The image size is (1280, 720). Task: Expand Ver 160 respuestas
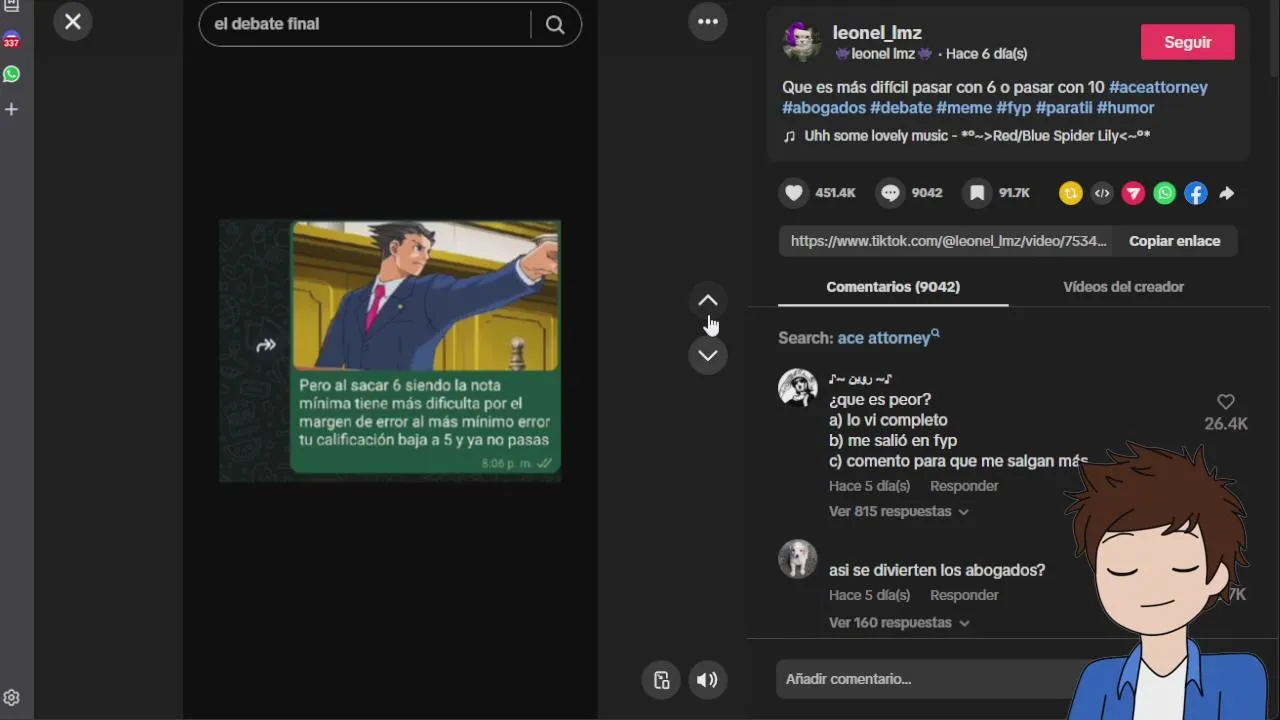click(x=898, y=622)
